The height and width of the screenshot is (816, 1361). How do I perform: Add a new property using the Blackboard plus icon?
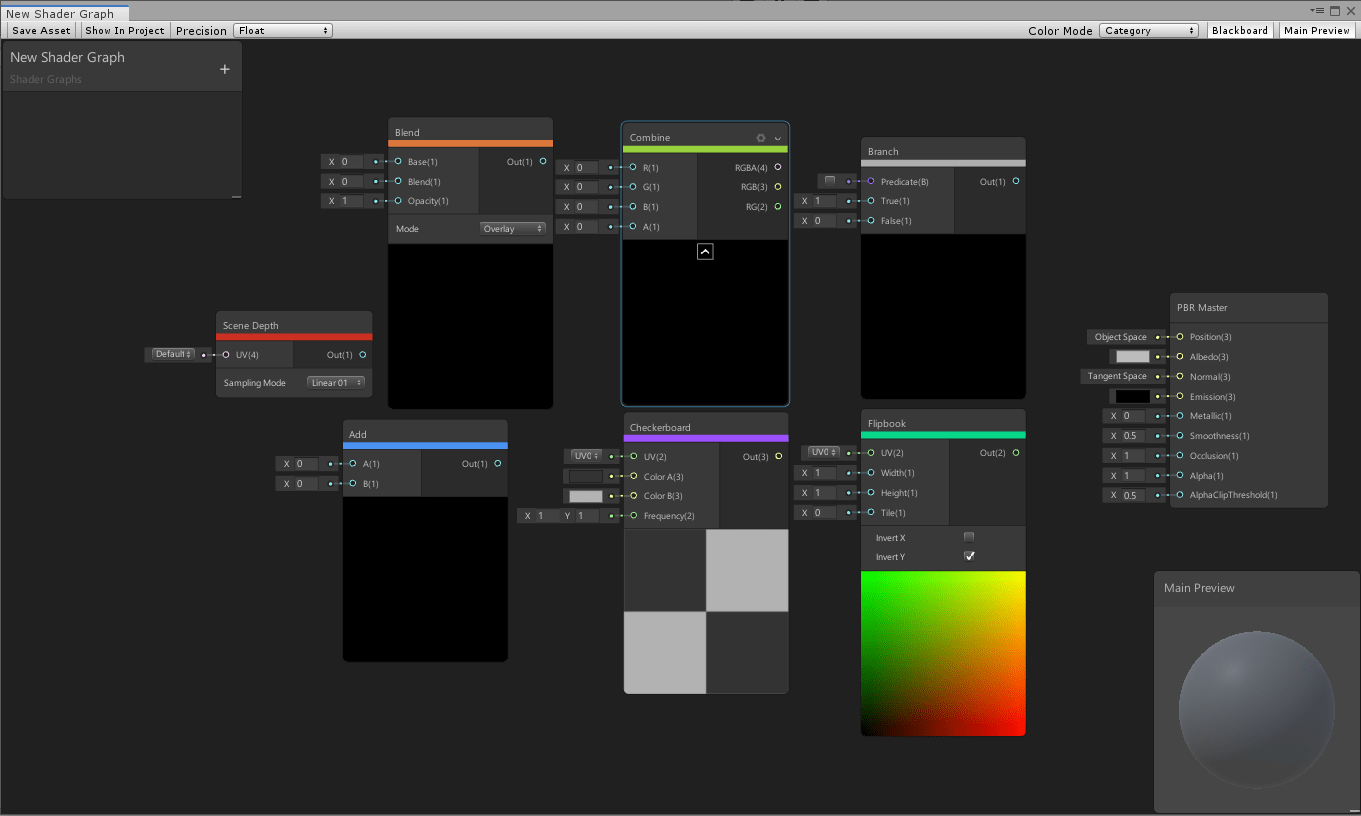(x=225, y=66)
